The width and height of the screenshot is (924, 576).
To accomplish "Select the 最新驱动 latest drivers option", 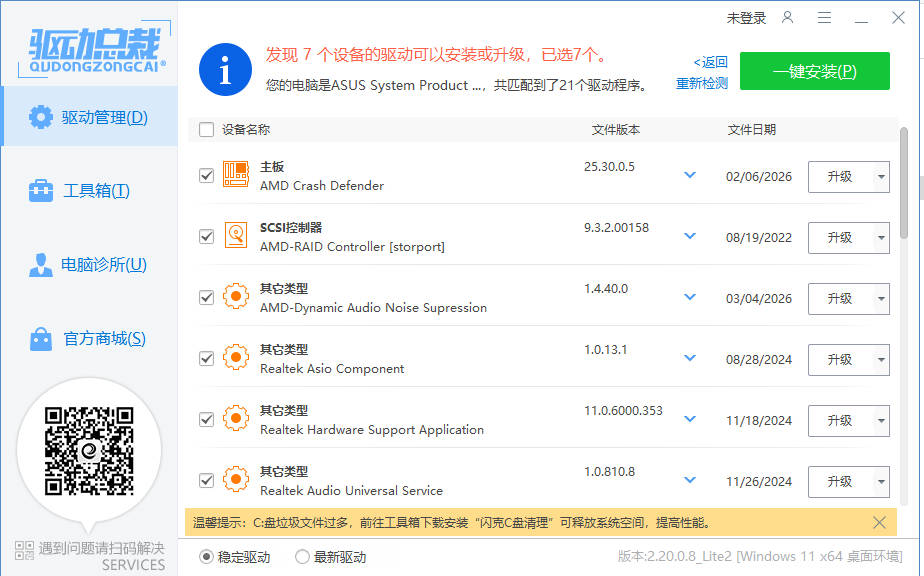I will (302, 557).
